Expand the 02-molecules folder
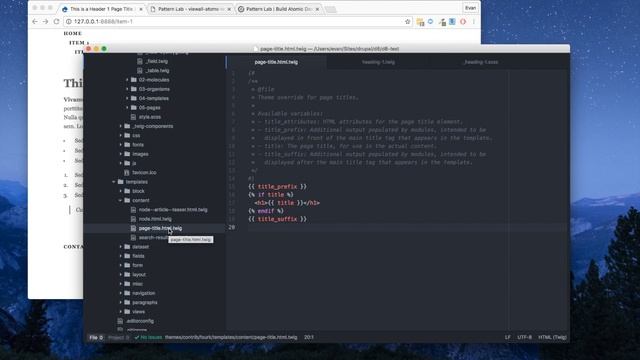Image resolution: width=640 pixels, height=360 pixels. pyautogui.click(x=154, y=80)
